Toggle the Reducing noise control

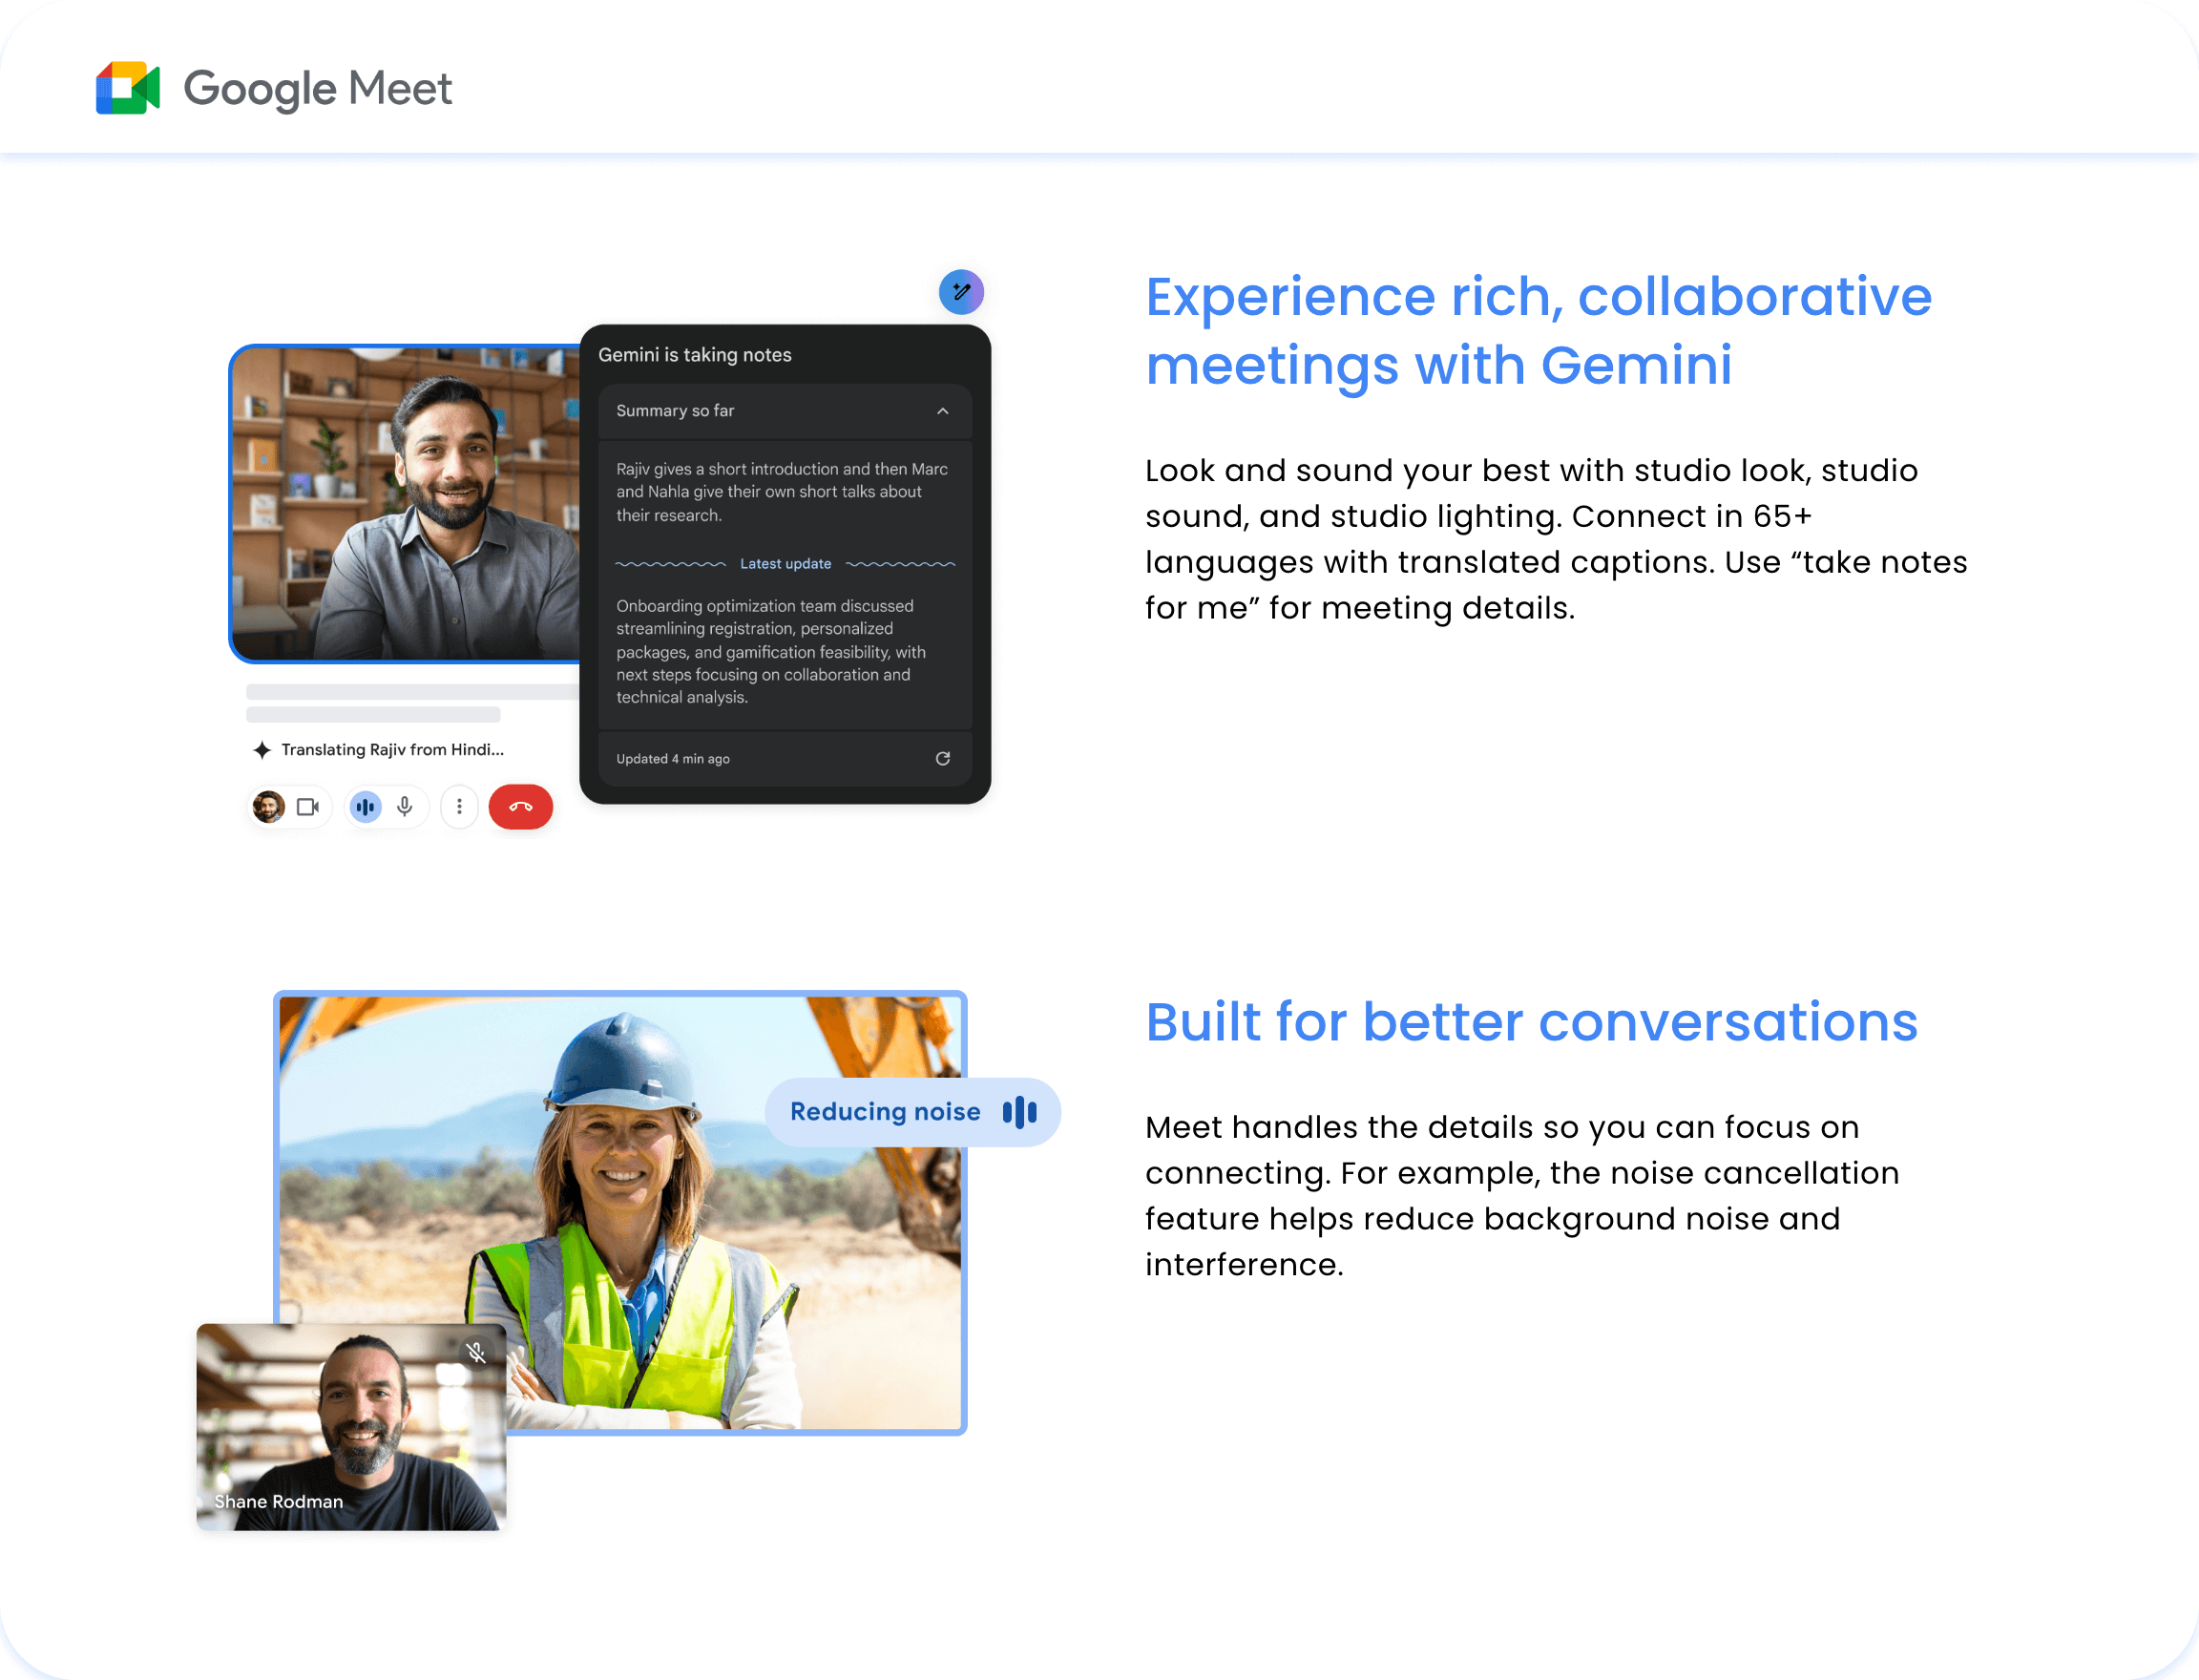pyautogui.click(x=911, y=1111)
